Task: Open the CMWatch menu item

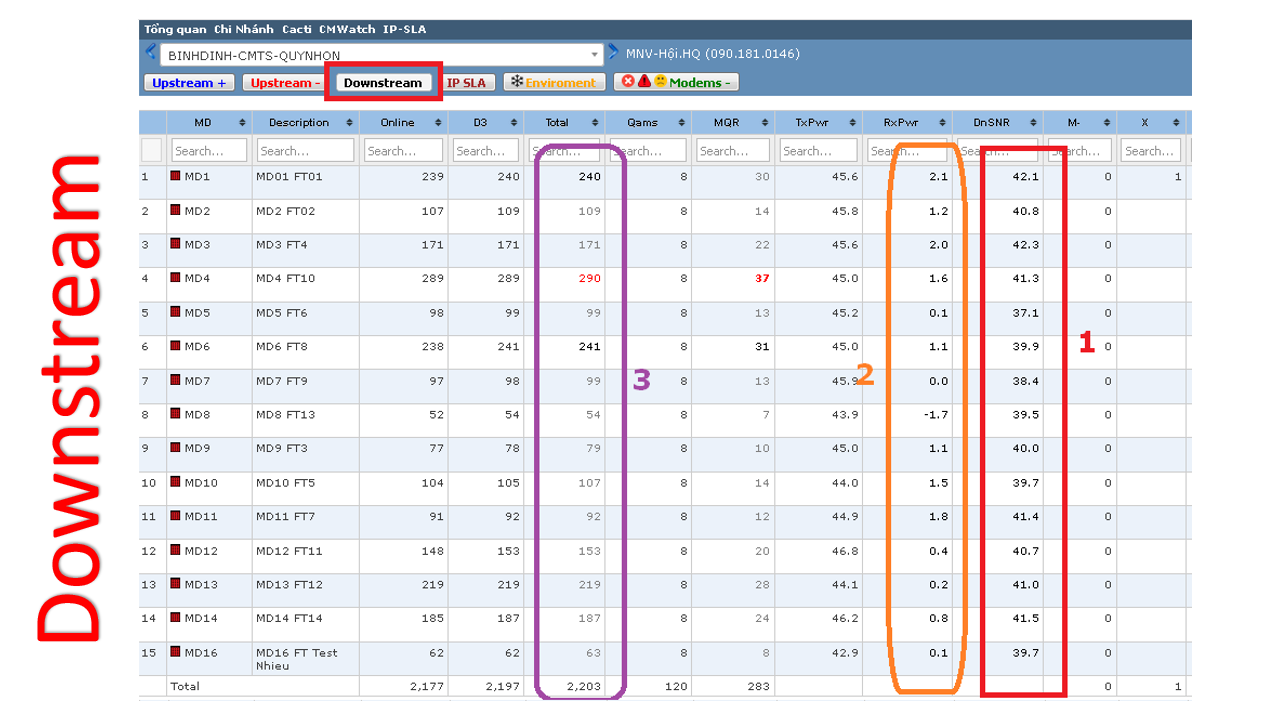Action: click(347, 29)
